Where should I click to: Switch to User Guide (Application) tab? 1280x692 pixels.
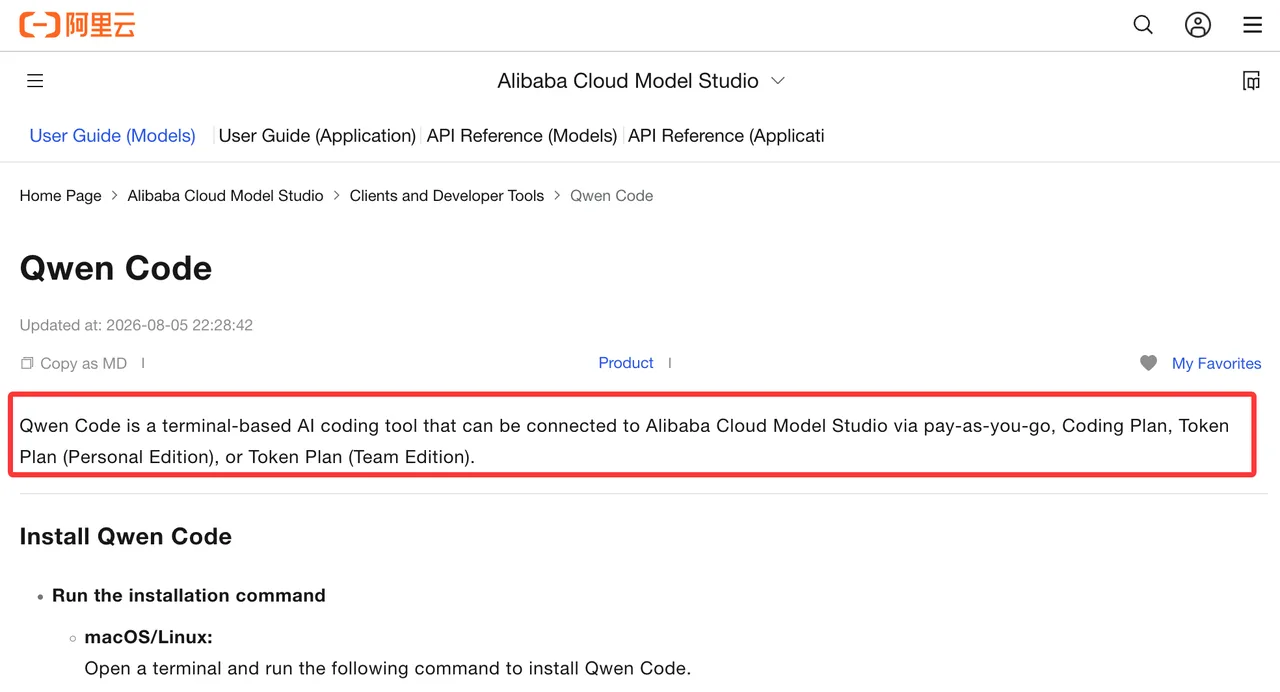pyautogui.click(x=317, y=136)
